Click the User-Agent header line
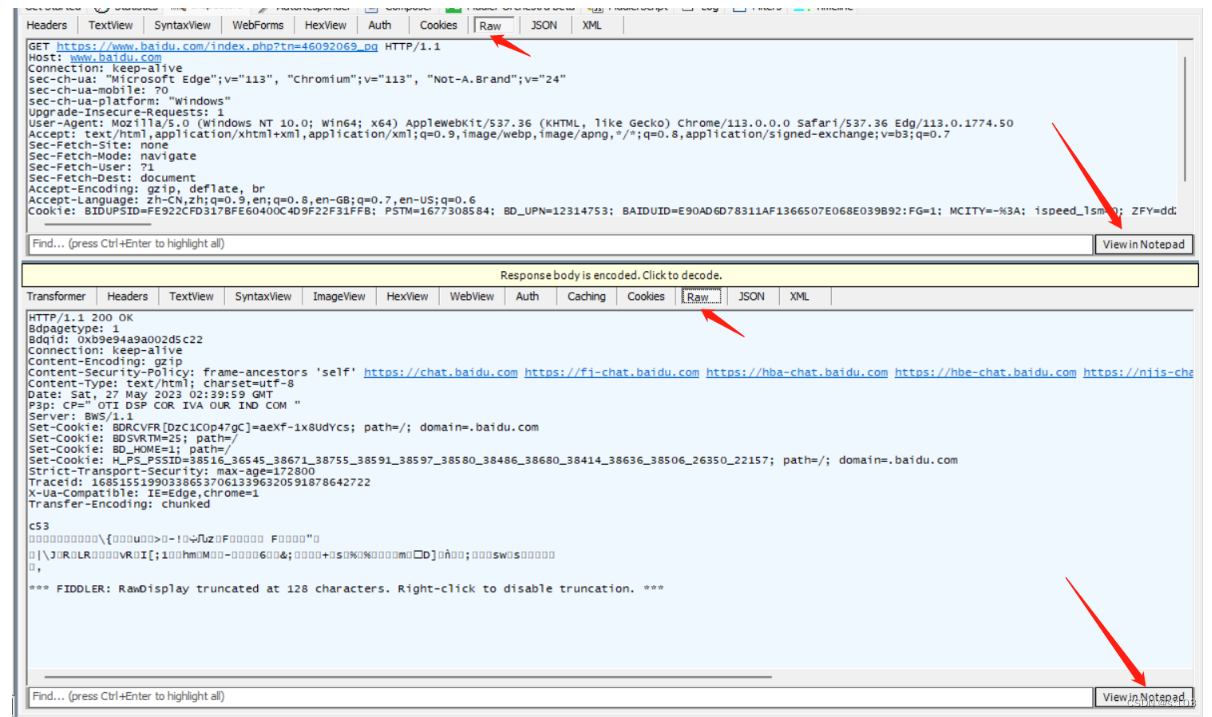This screenshot has width=1212, height=717. [x=520, y=124]
